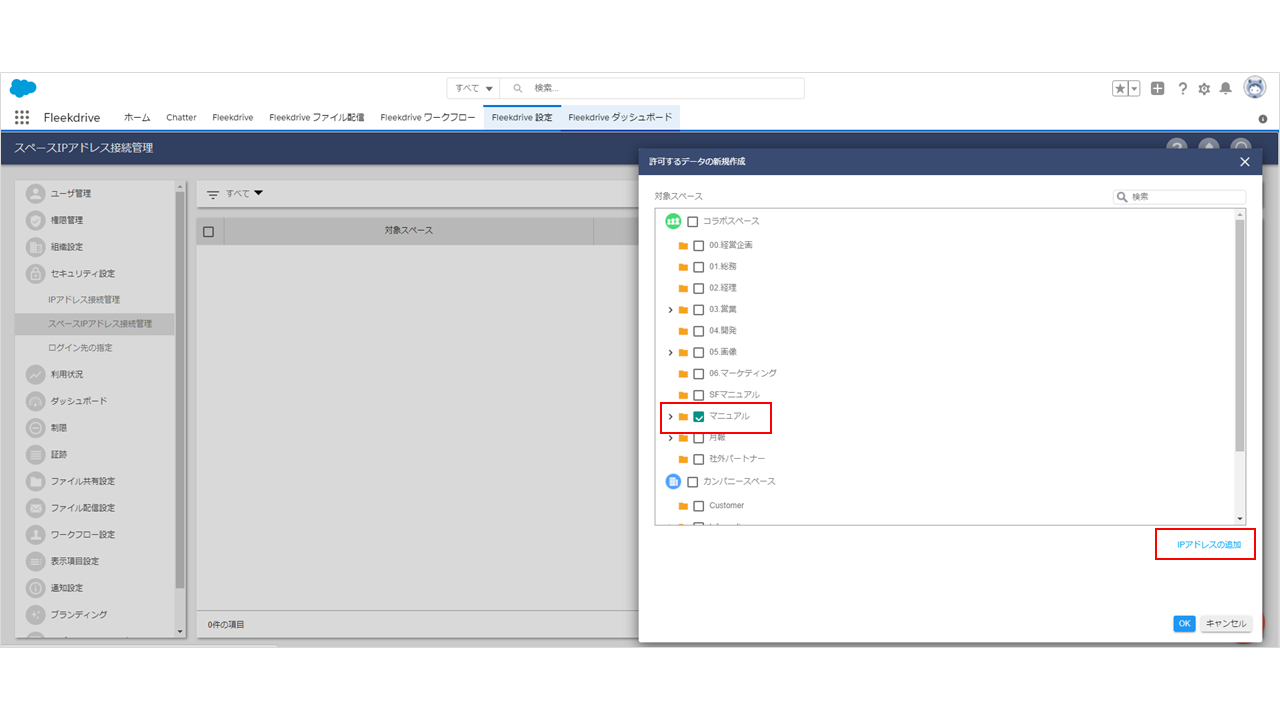Switch to Fleekdrive ダッシュボード tab
Viewport: 1280px width, 720px height.
pyautogui.click(x=620, y=117)
